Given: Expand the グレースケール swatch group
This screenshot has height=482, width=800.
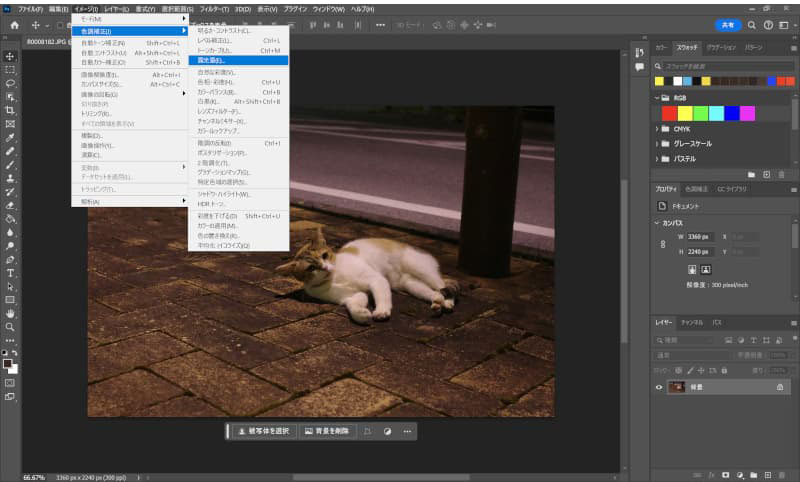Looking at the screenshot, I should (657, 143).
